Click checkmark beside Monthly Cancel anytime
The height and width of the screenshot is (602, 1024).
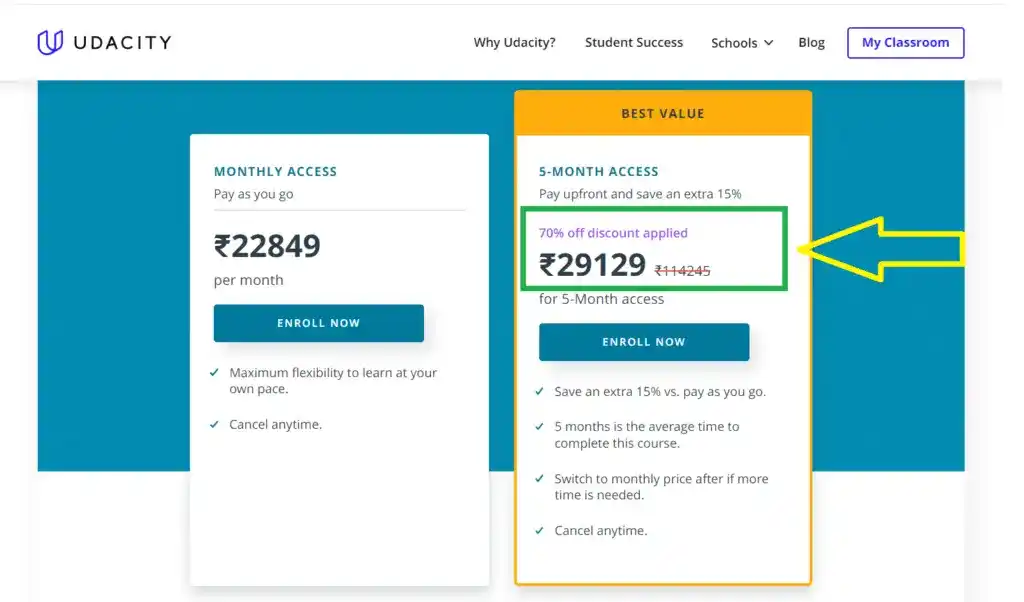pos(215,424)
